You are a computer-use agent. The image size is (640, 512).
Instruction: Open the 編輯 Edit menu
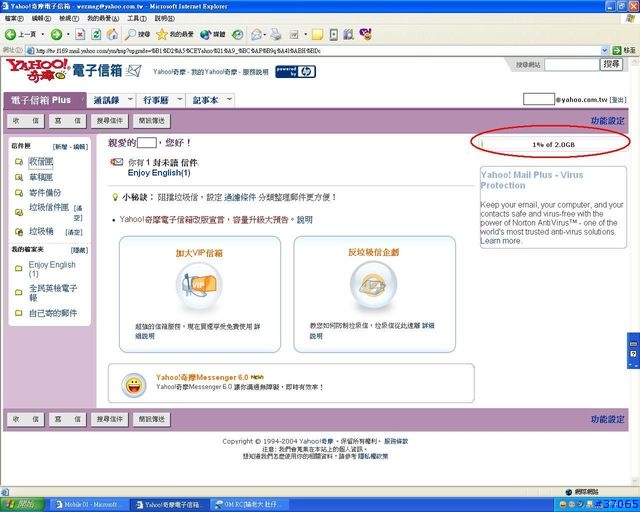(41, 18)
